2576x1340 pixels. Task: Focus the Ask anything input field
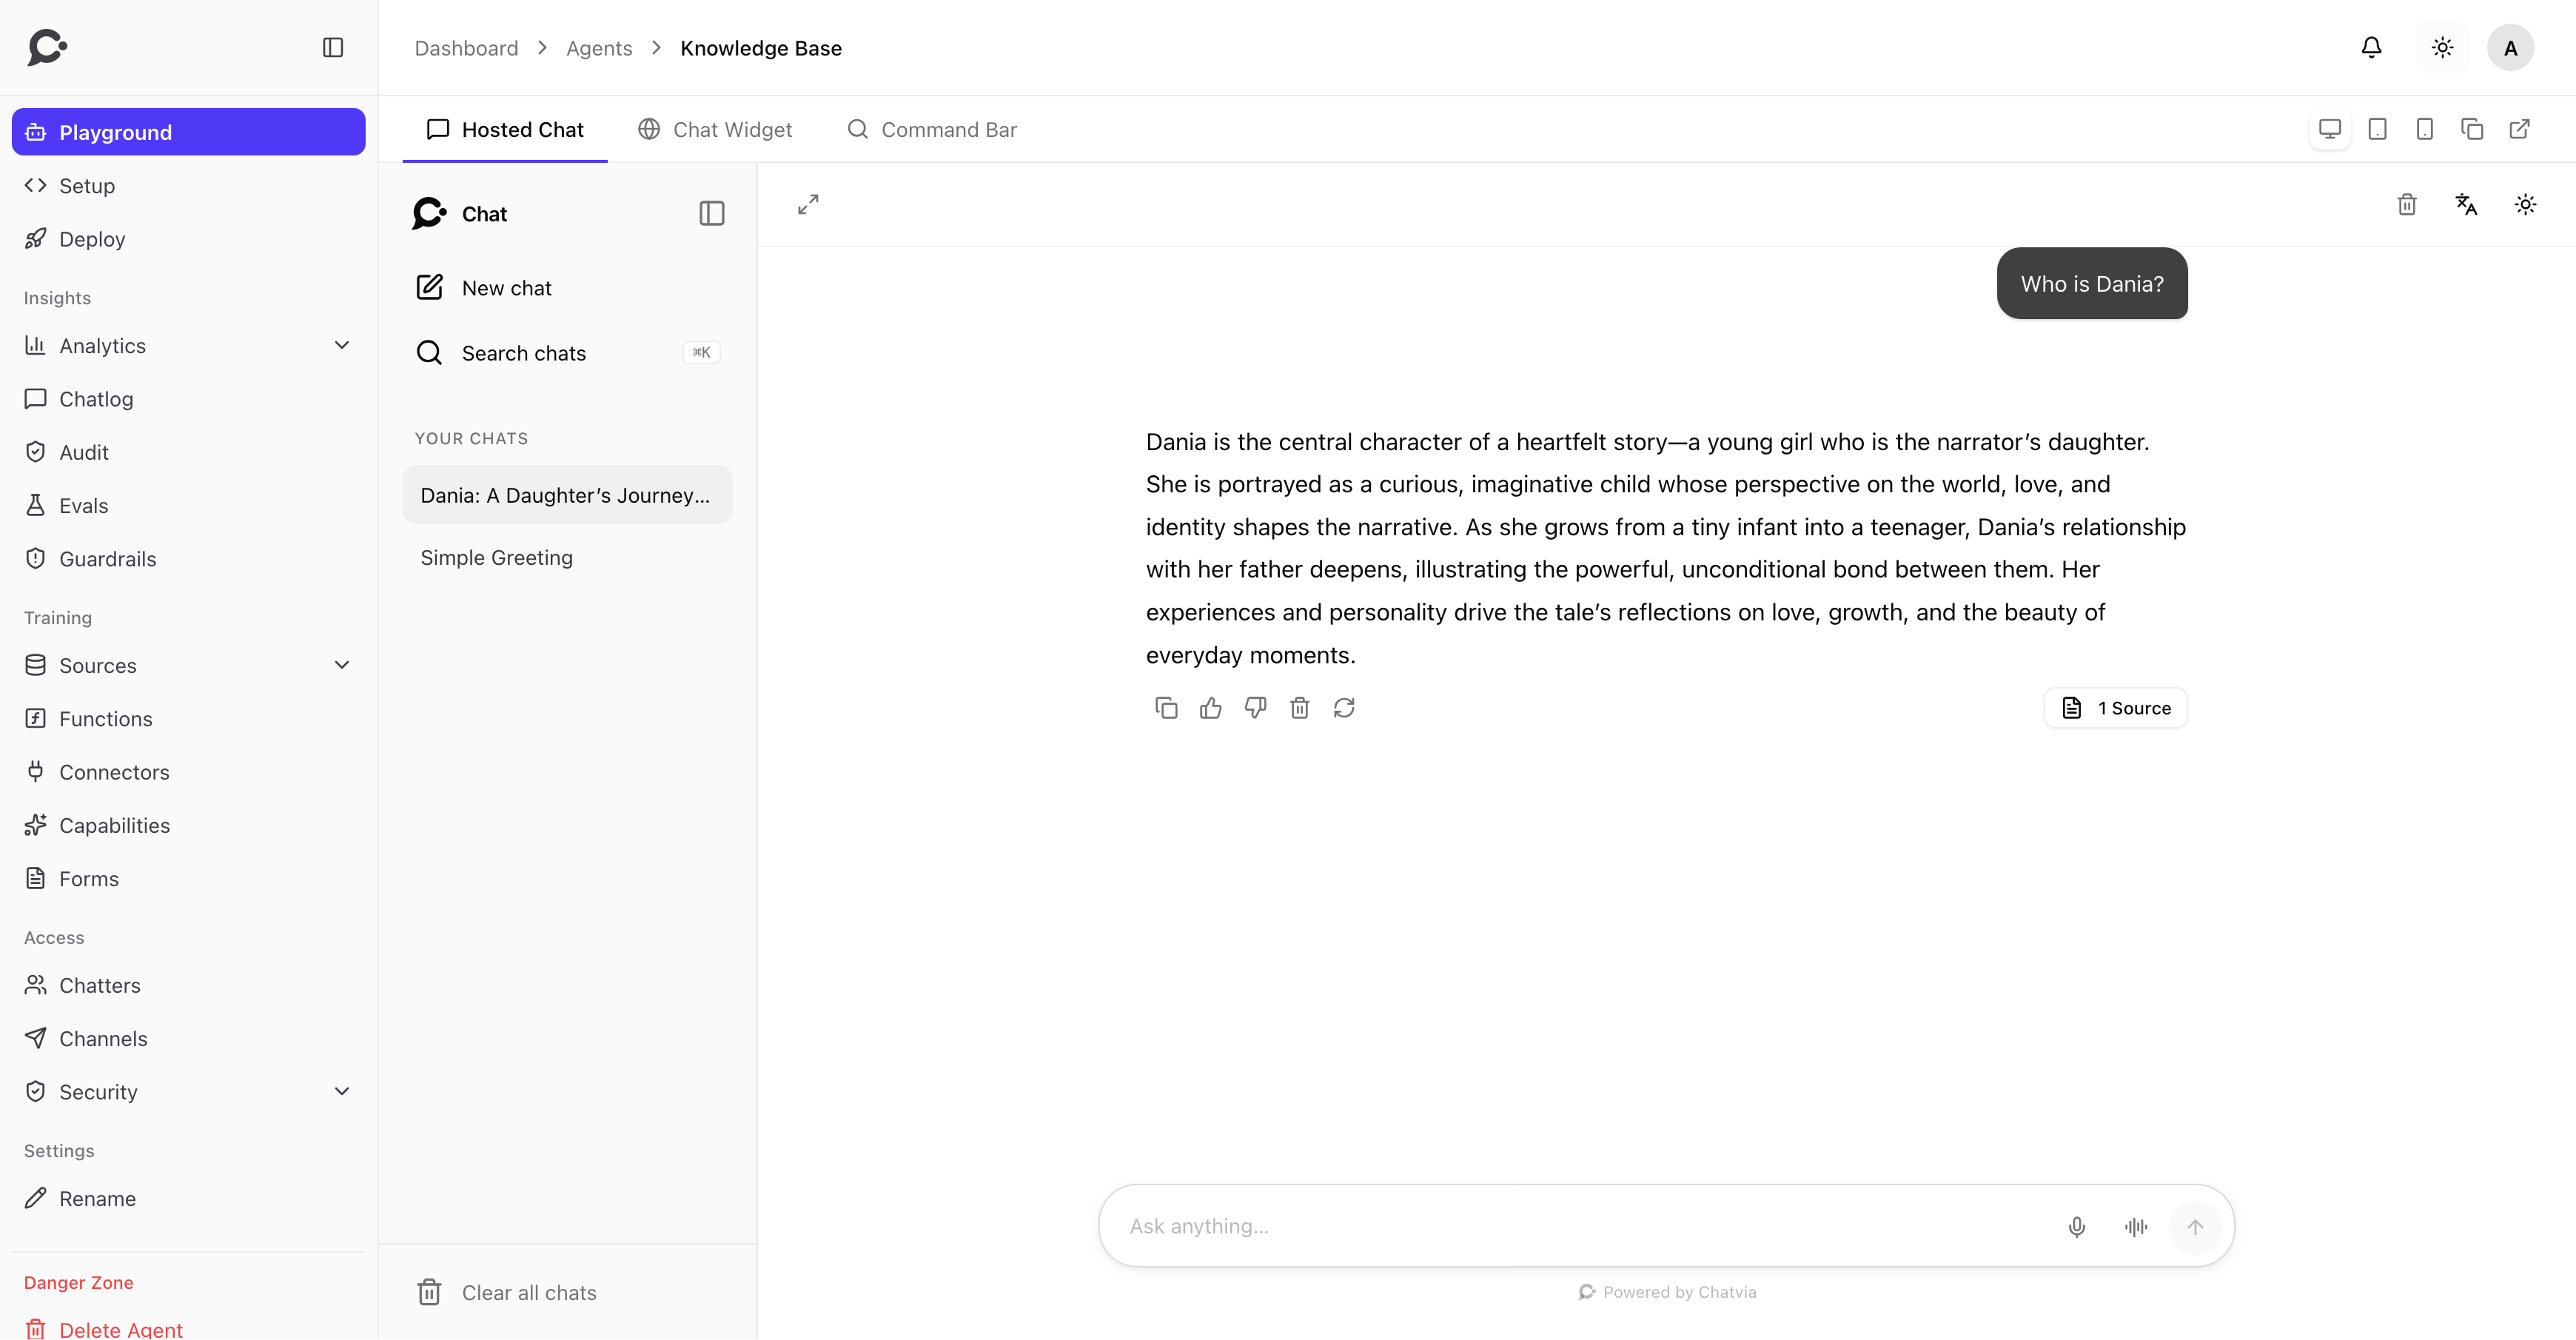point(1586,1227)
